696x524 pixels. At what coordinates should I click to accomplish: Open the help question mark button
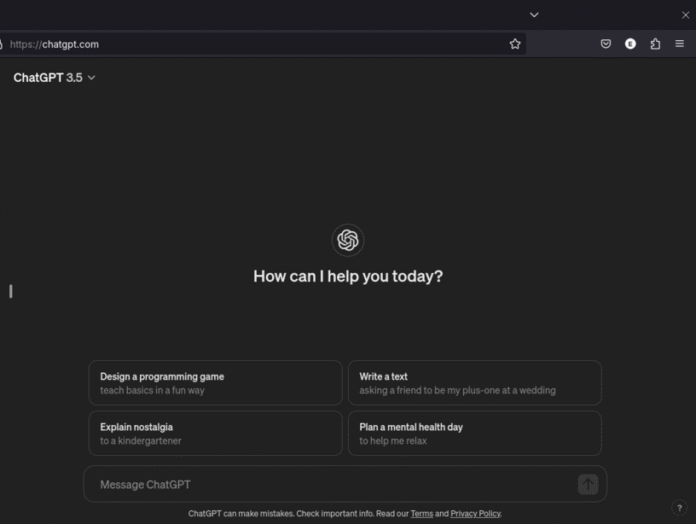tap(679, 508)
